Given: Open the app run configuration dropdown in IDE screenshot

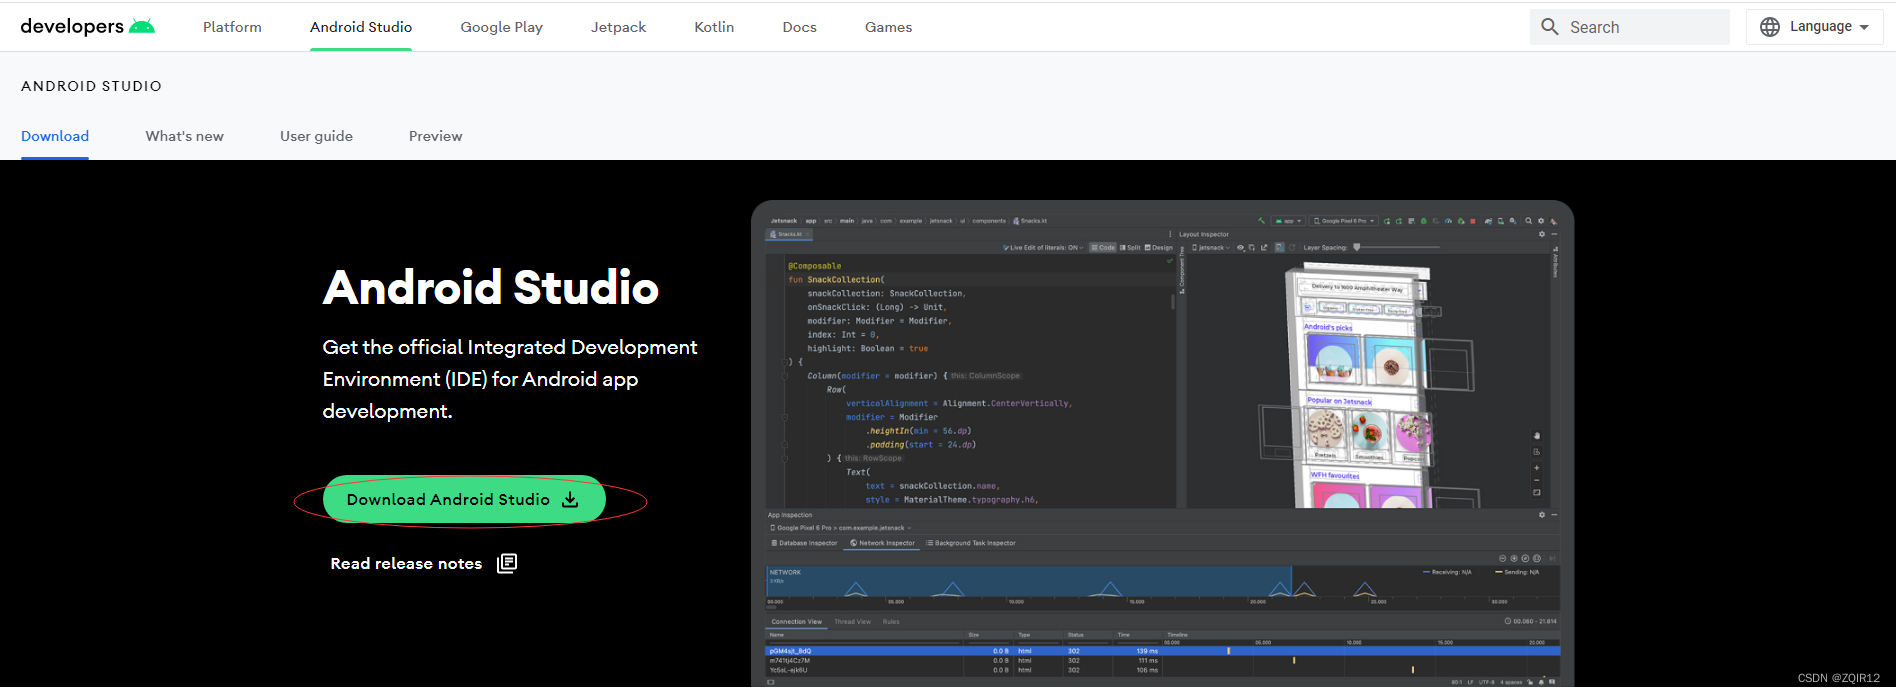Looking at the screenshot, I should tap(1288, 221).
